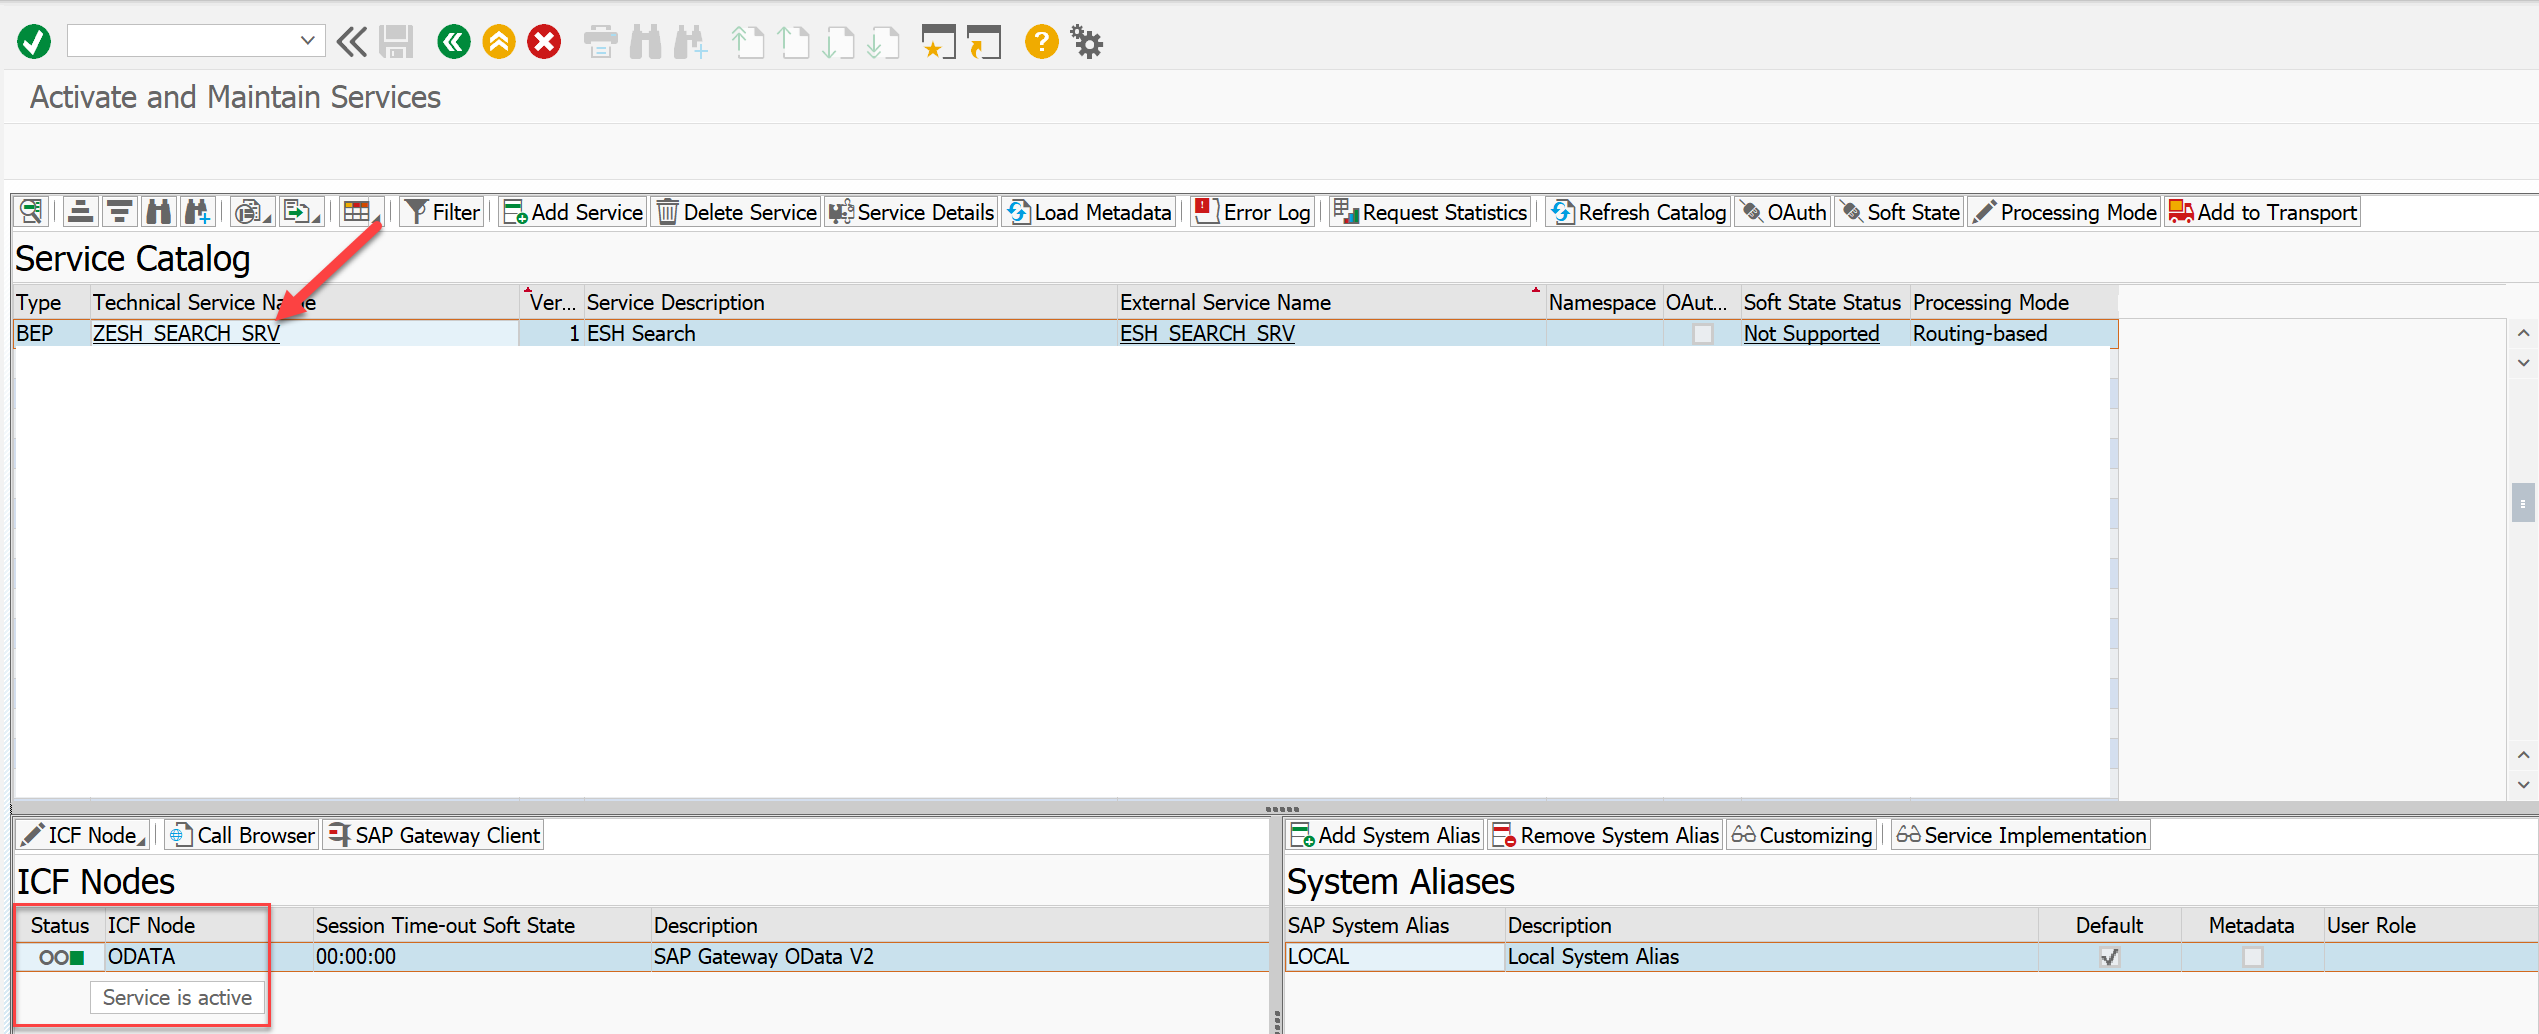This screenshot has width=2539, height=1034.
Task: Click Find Next in the Service Catalog toolbar
Action: 197,212
